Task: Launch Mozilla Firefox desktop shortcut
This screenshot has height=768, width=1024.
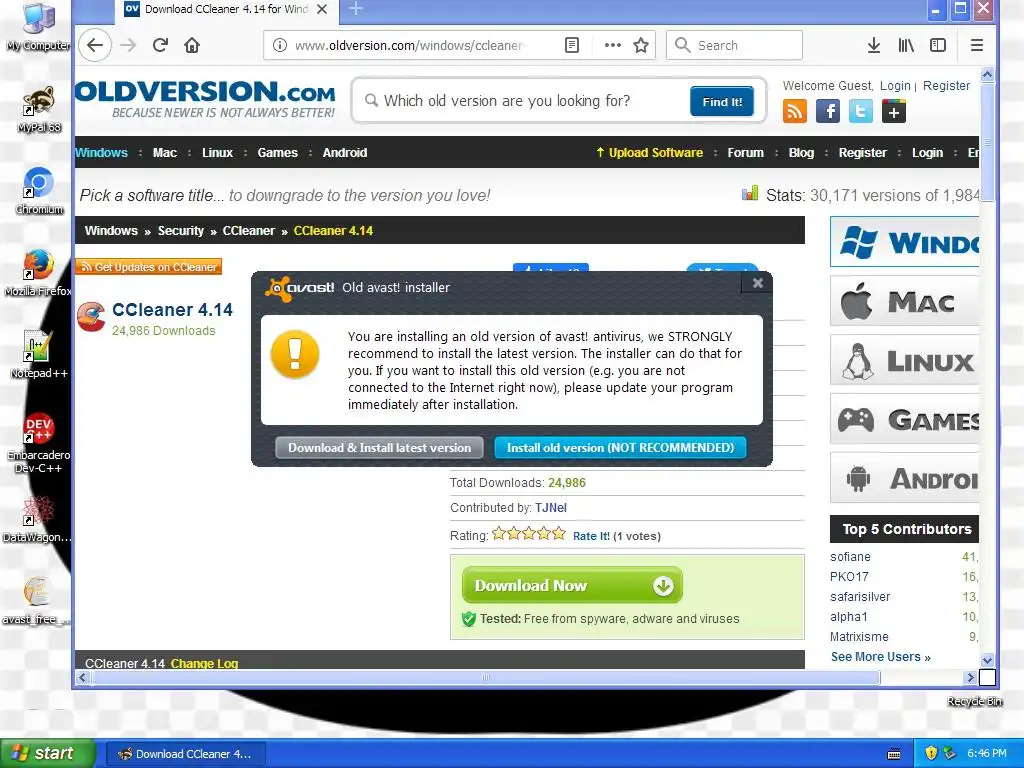Action: (x=39, y=273)
